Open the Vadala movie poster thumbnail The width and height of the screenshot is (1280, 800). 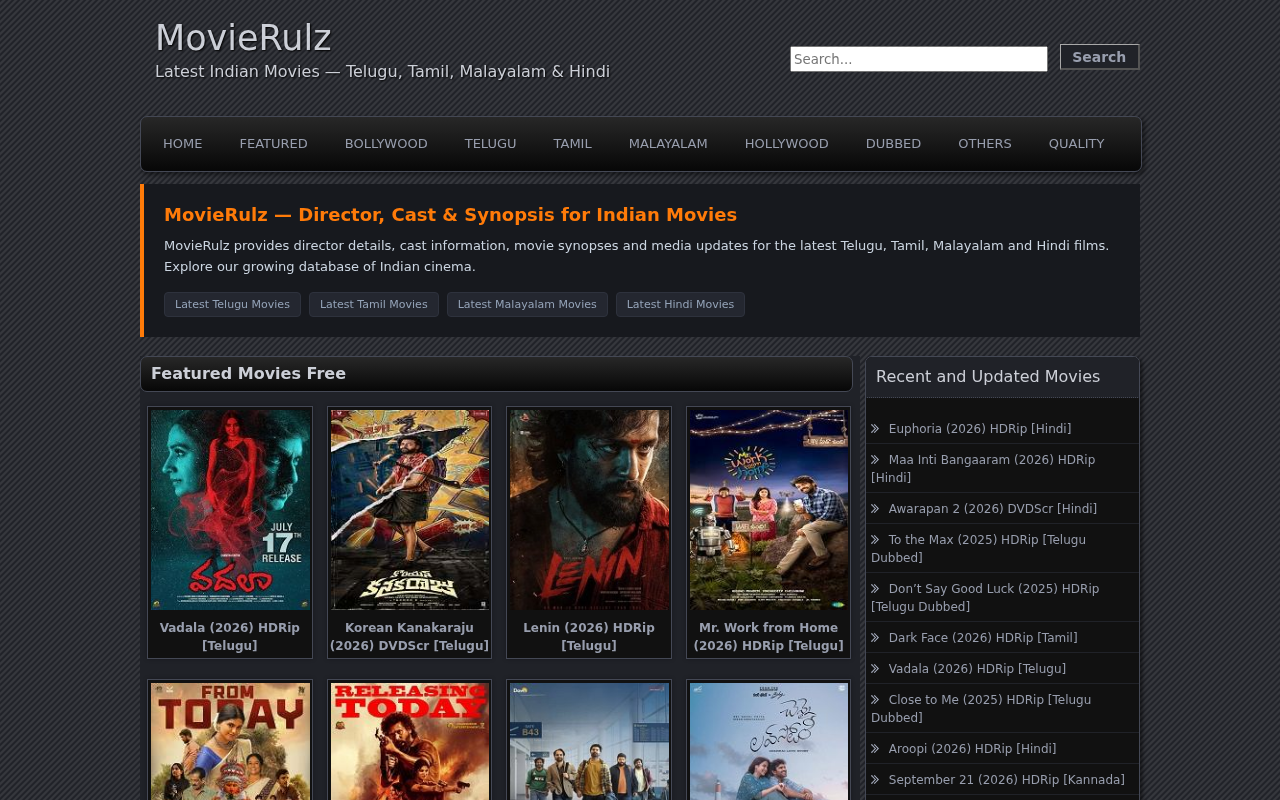tap(230, 509)
